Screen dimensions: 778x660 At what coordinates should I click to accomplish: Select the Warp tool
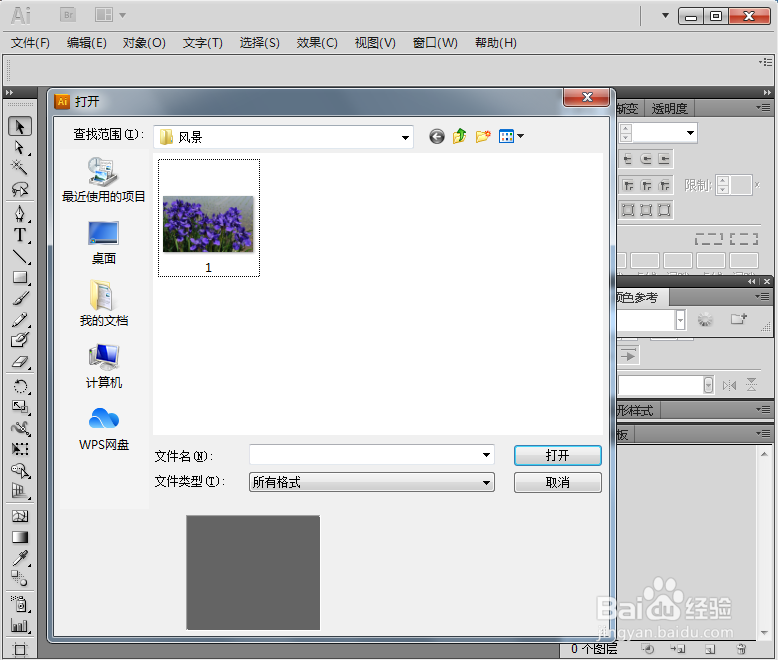[x=20, y=428]
